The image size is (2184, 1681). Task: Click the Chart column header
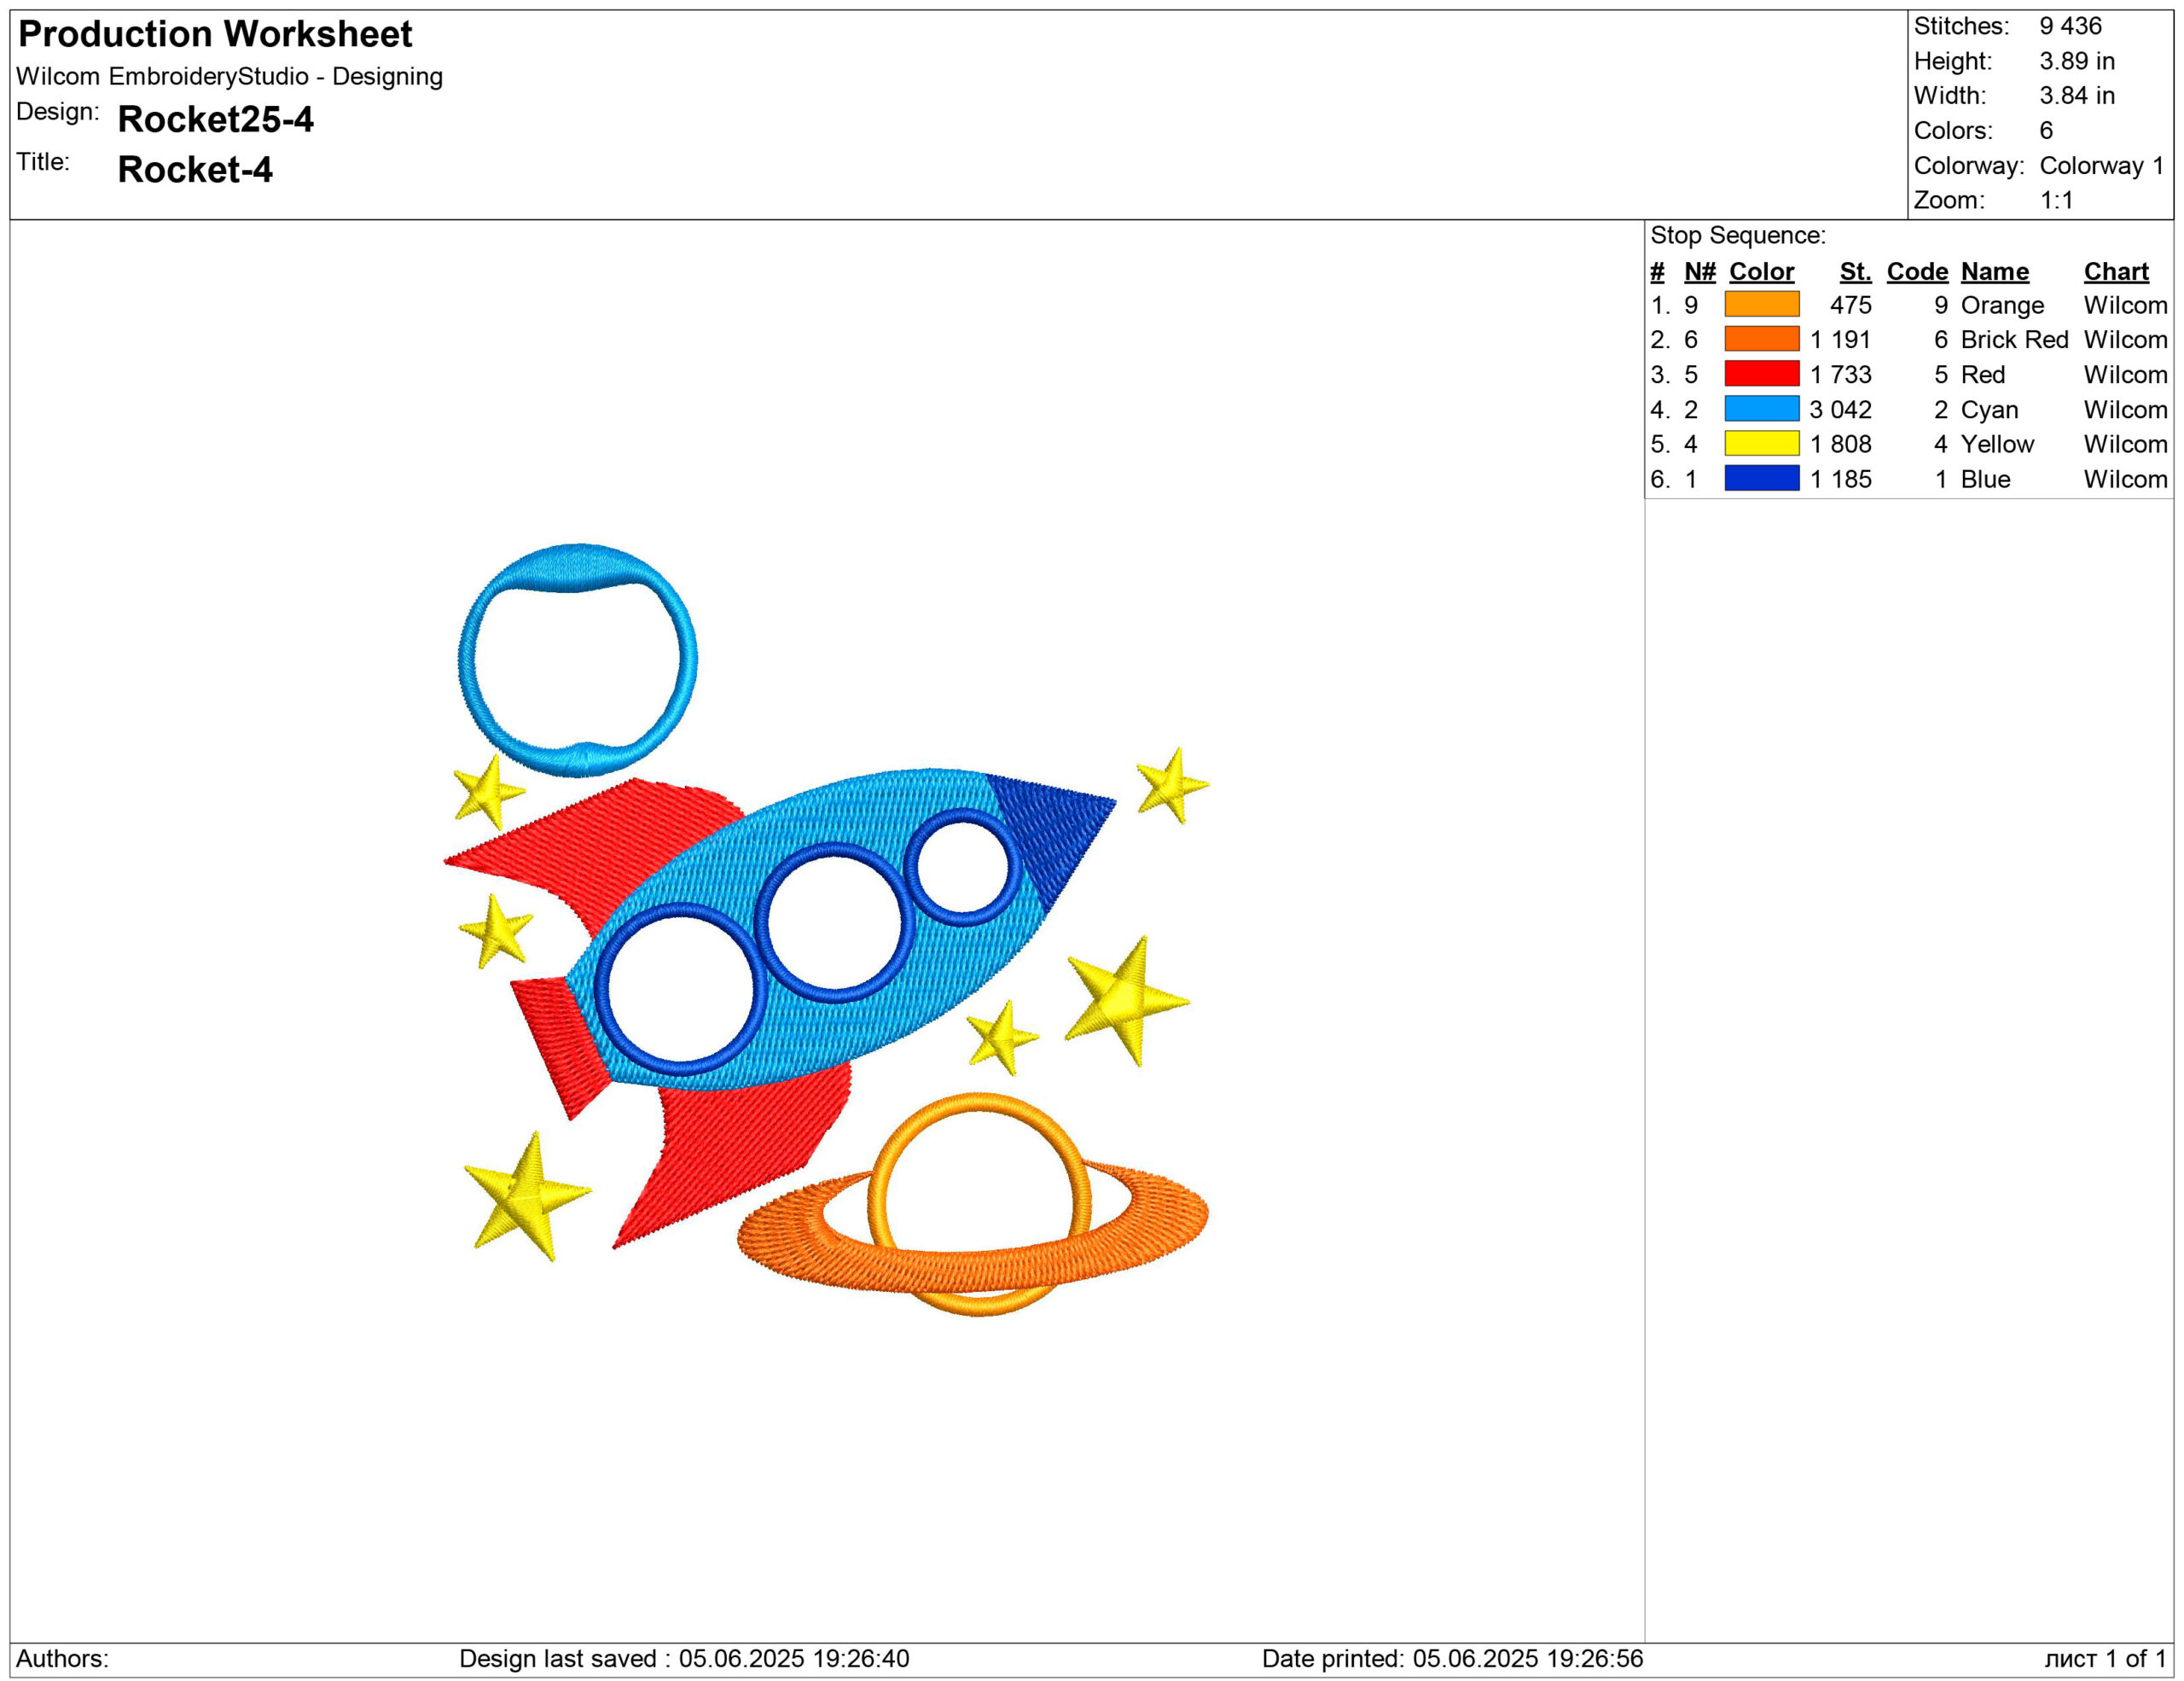click(2115, 271)
